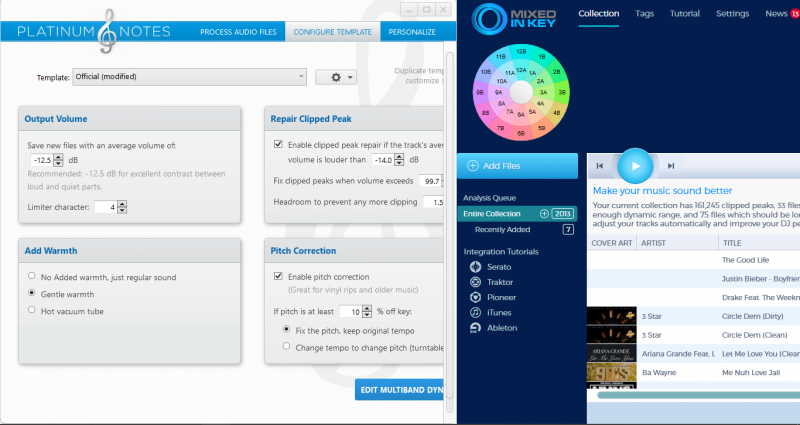Open the Pioneer integration tutorial

[493, 297]
